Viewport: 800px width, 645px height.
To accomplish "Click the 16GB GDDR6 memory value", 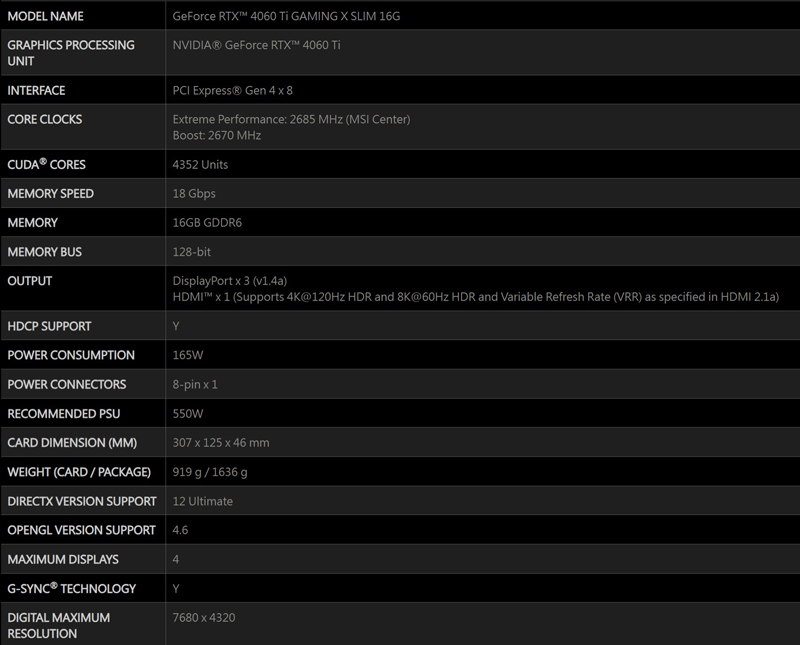I will (x=206, y=223).
